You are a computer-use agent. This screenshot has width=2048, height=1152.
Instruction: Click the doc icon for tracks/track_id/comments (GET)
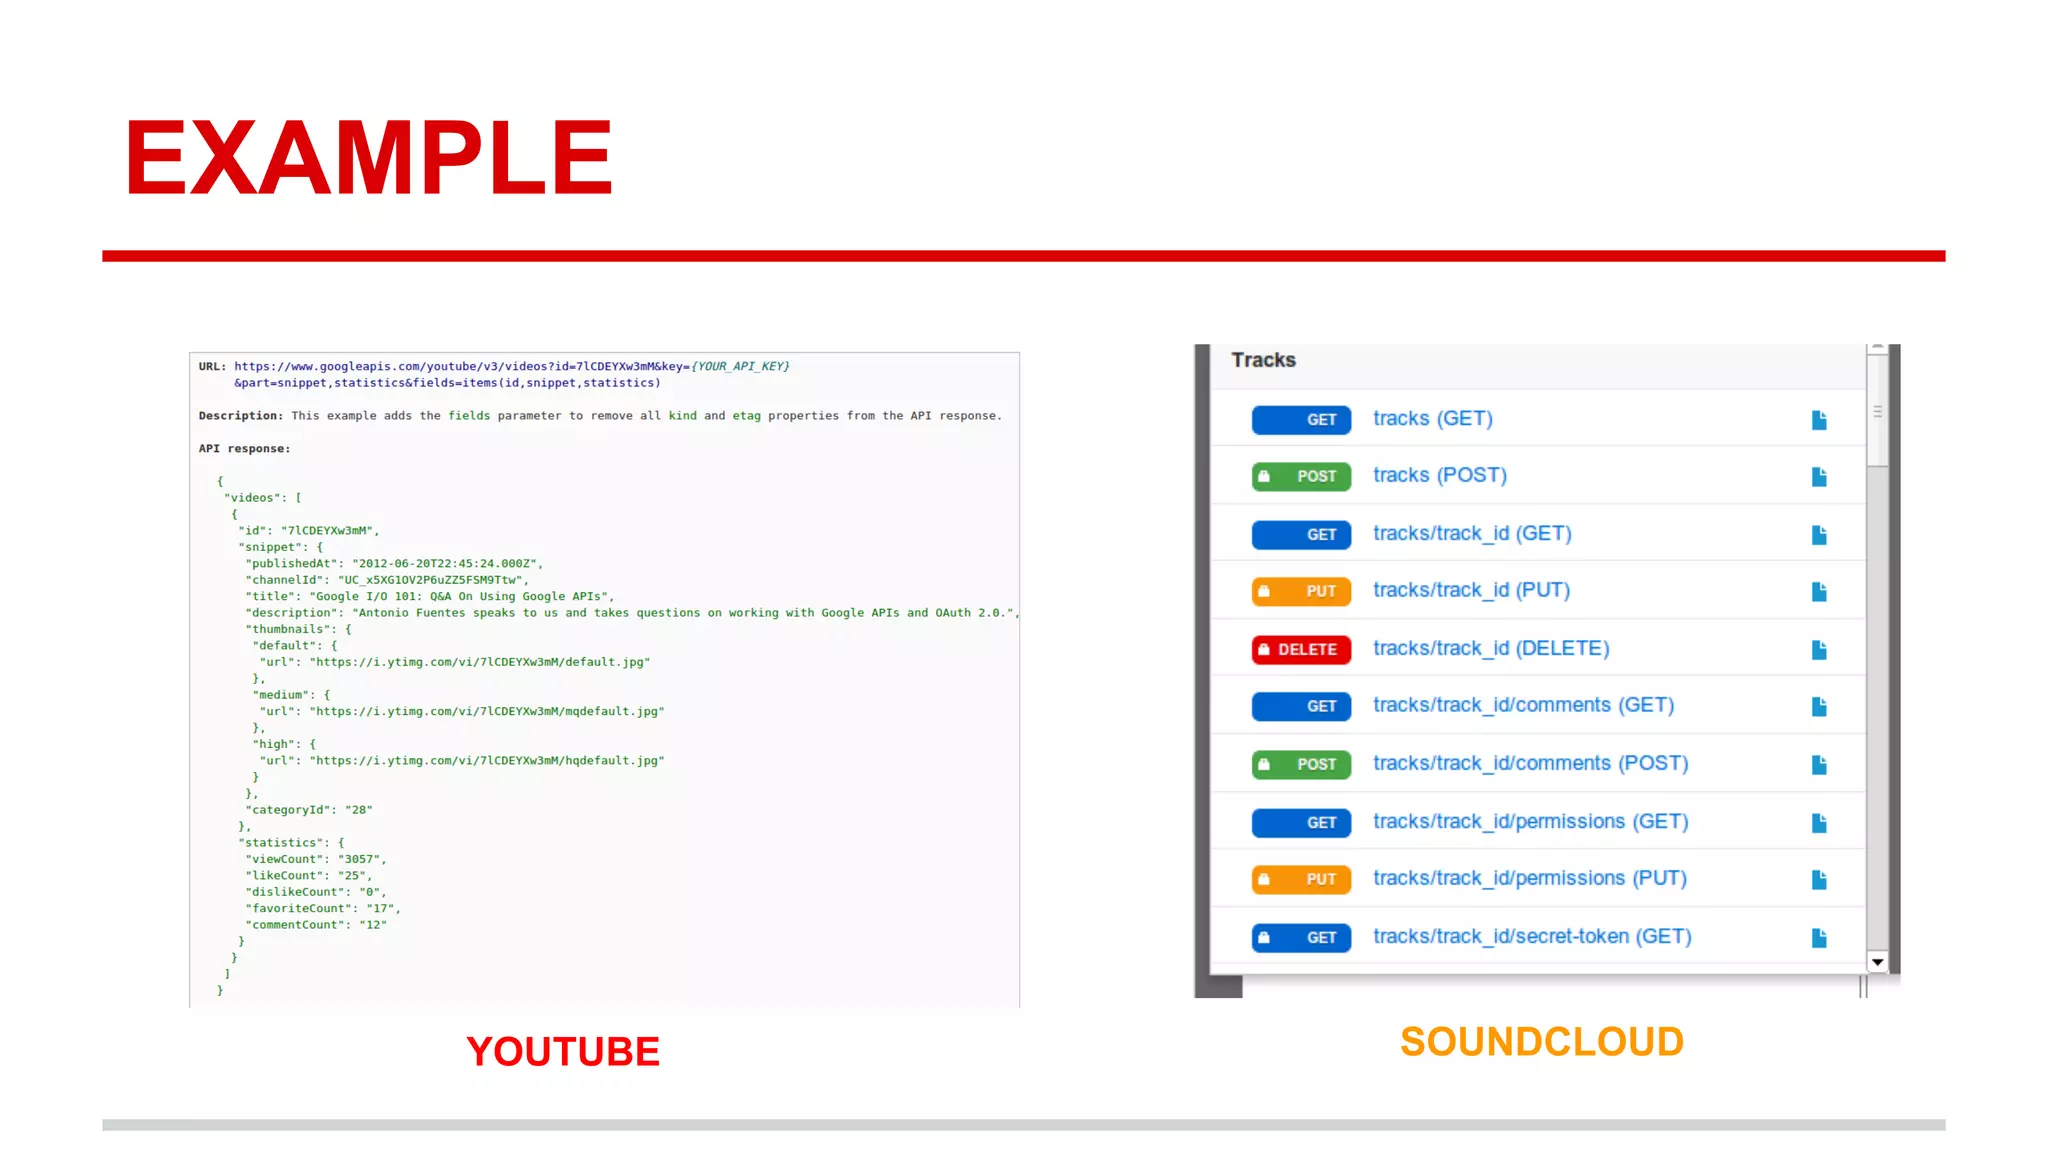click(x=1819, y=707)
